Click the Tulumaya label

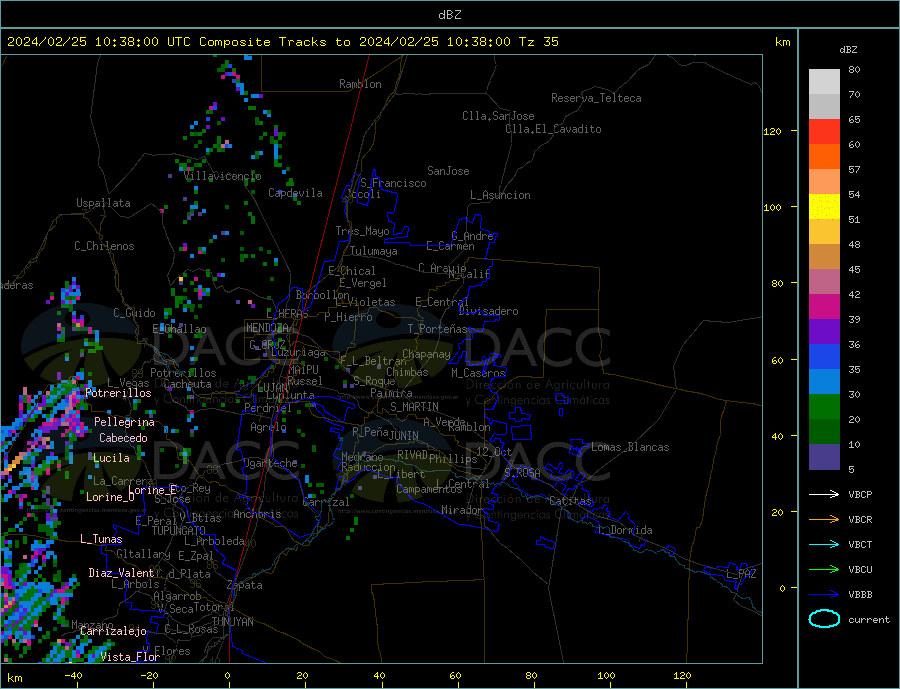pyautogui.click(x=374, y=251)
